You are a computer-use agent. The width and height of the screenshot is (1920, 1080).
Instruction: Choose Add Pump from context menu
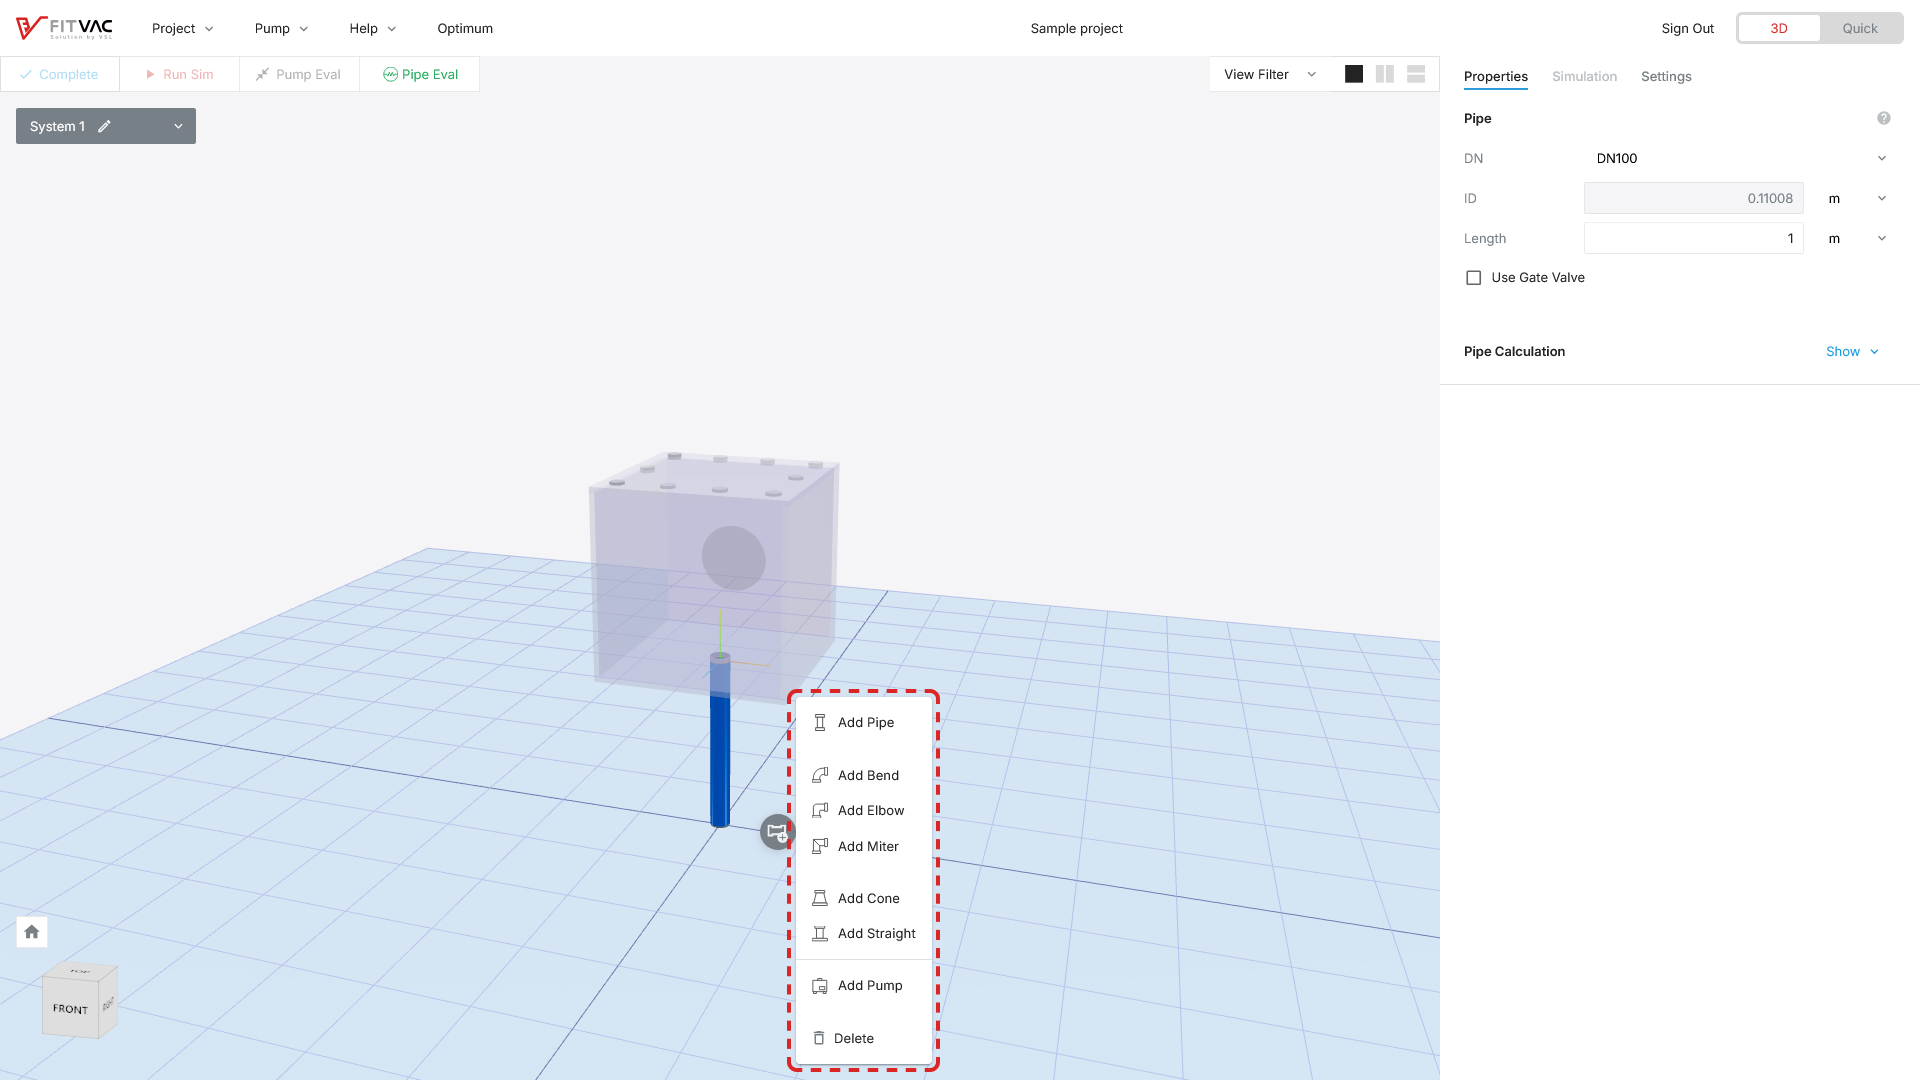pyautogui.click(x=864, y=985)
